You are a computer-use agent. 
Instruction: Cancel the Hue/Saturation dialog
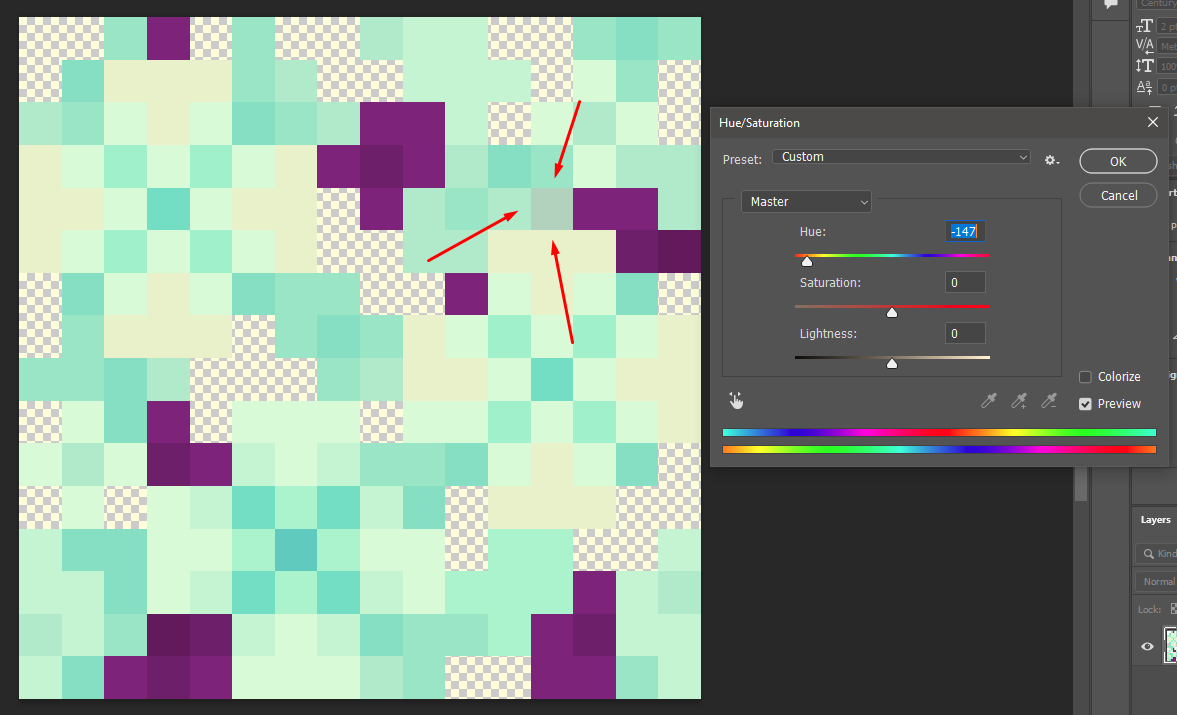(x=1118, y=195)
